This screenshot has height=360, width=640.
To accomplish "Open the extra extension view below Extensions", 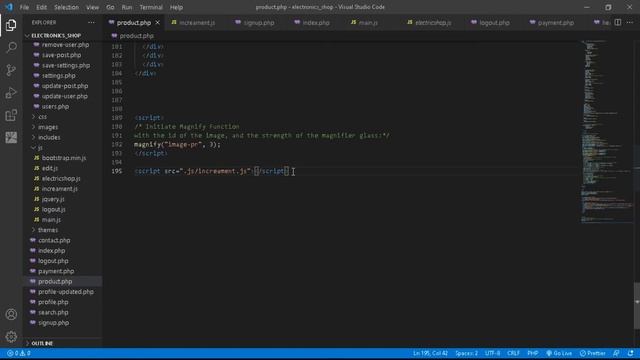I will point(11,138).
